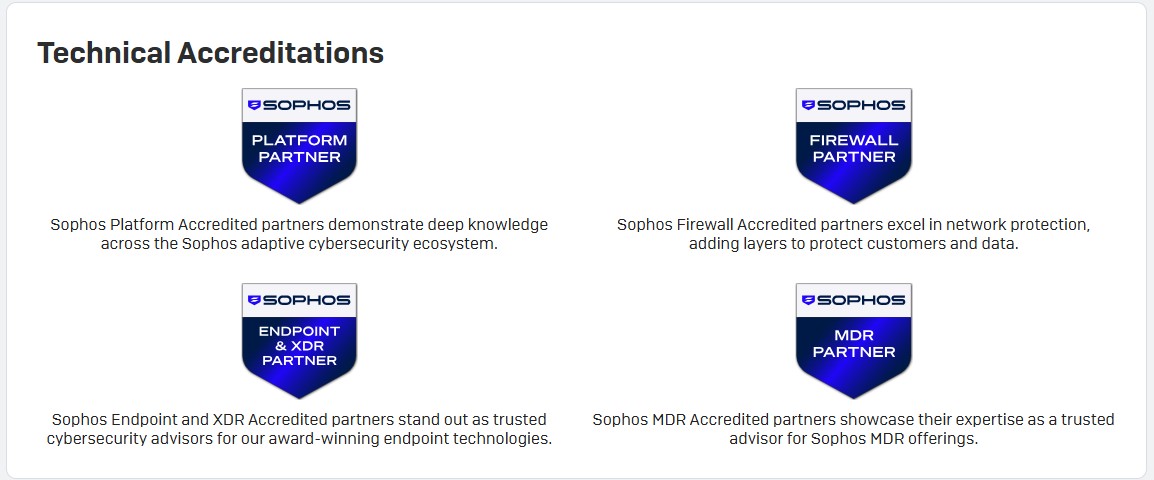Select "Sophos adaptive cybersecurity ecosystem" text line
Viewport: 1154px width, 480px height.
coord(299,244)
